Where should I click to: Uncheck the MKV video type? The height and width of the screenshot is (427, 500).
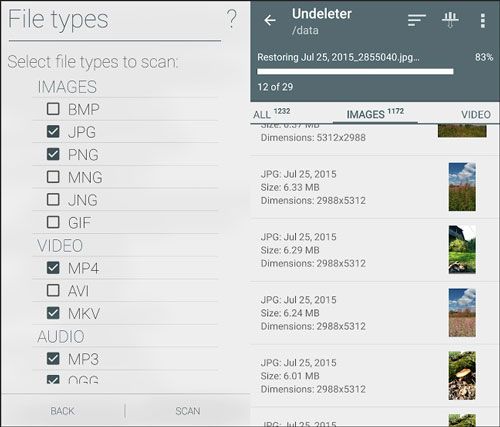coord(53,313)
